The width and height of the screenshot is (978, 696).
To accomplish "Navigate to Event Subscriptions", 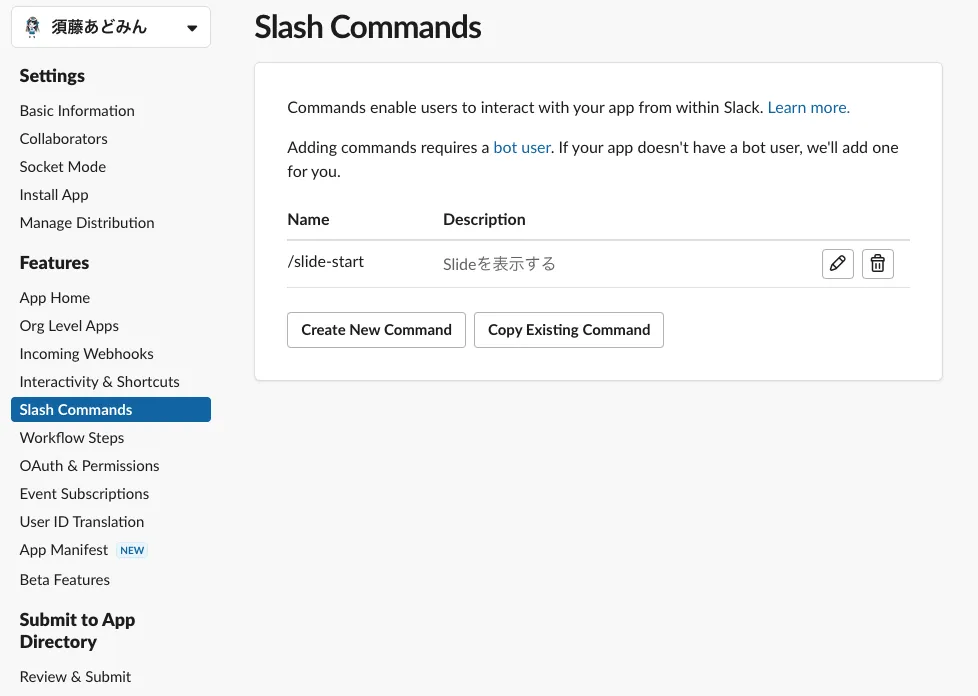I will pos(84,494).
